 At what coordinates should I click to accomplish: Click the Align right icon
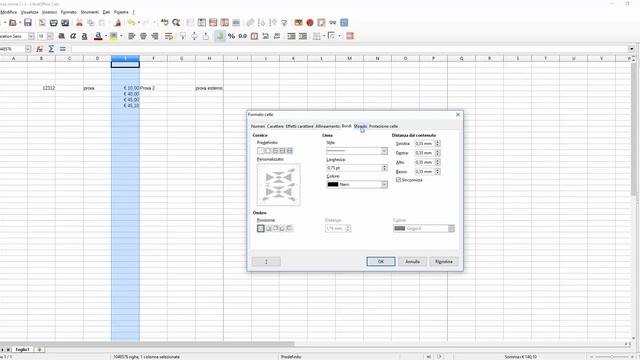pyautogui.click(x=155, y=36)
